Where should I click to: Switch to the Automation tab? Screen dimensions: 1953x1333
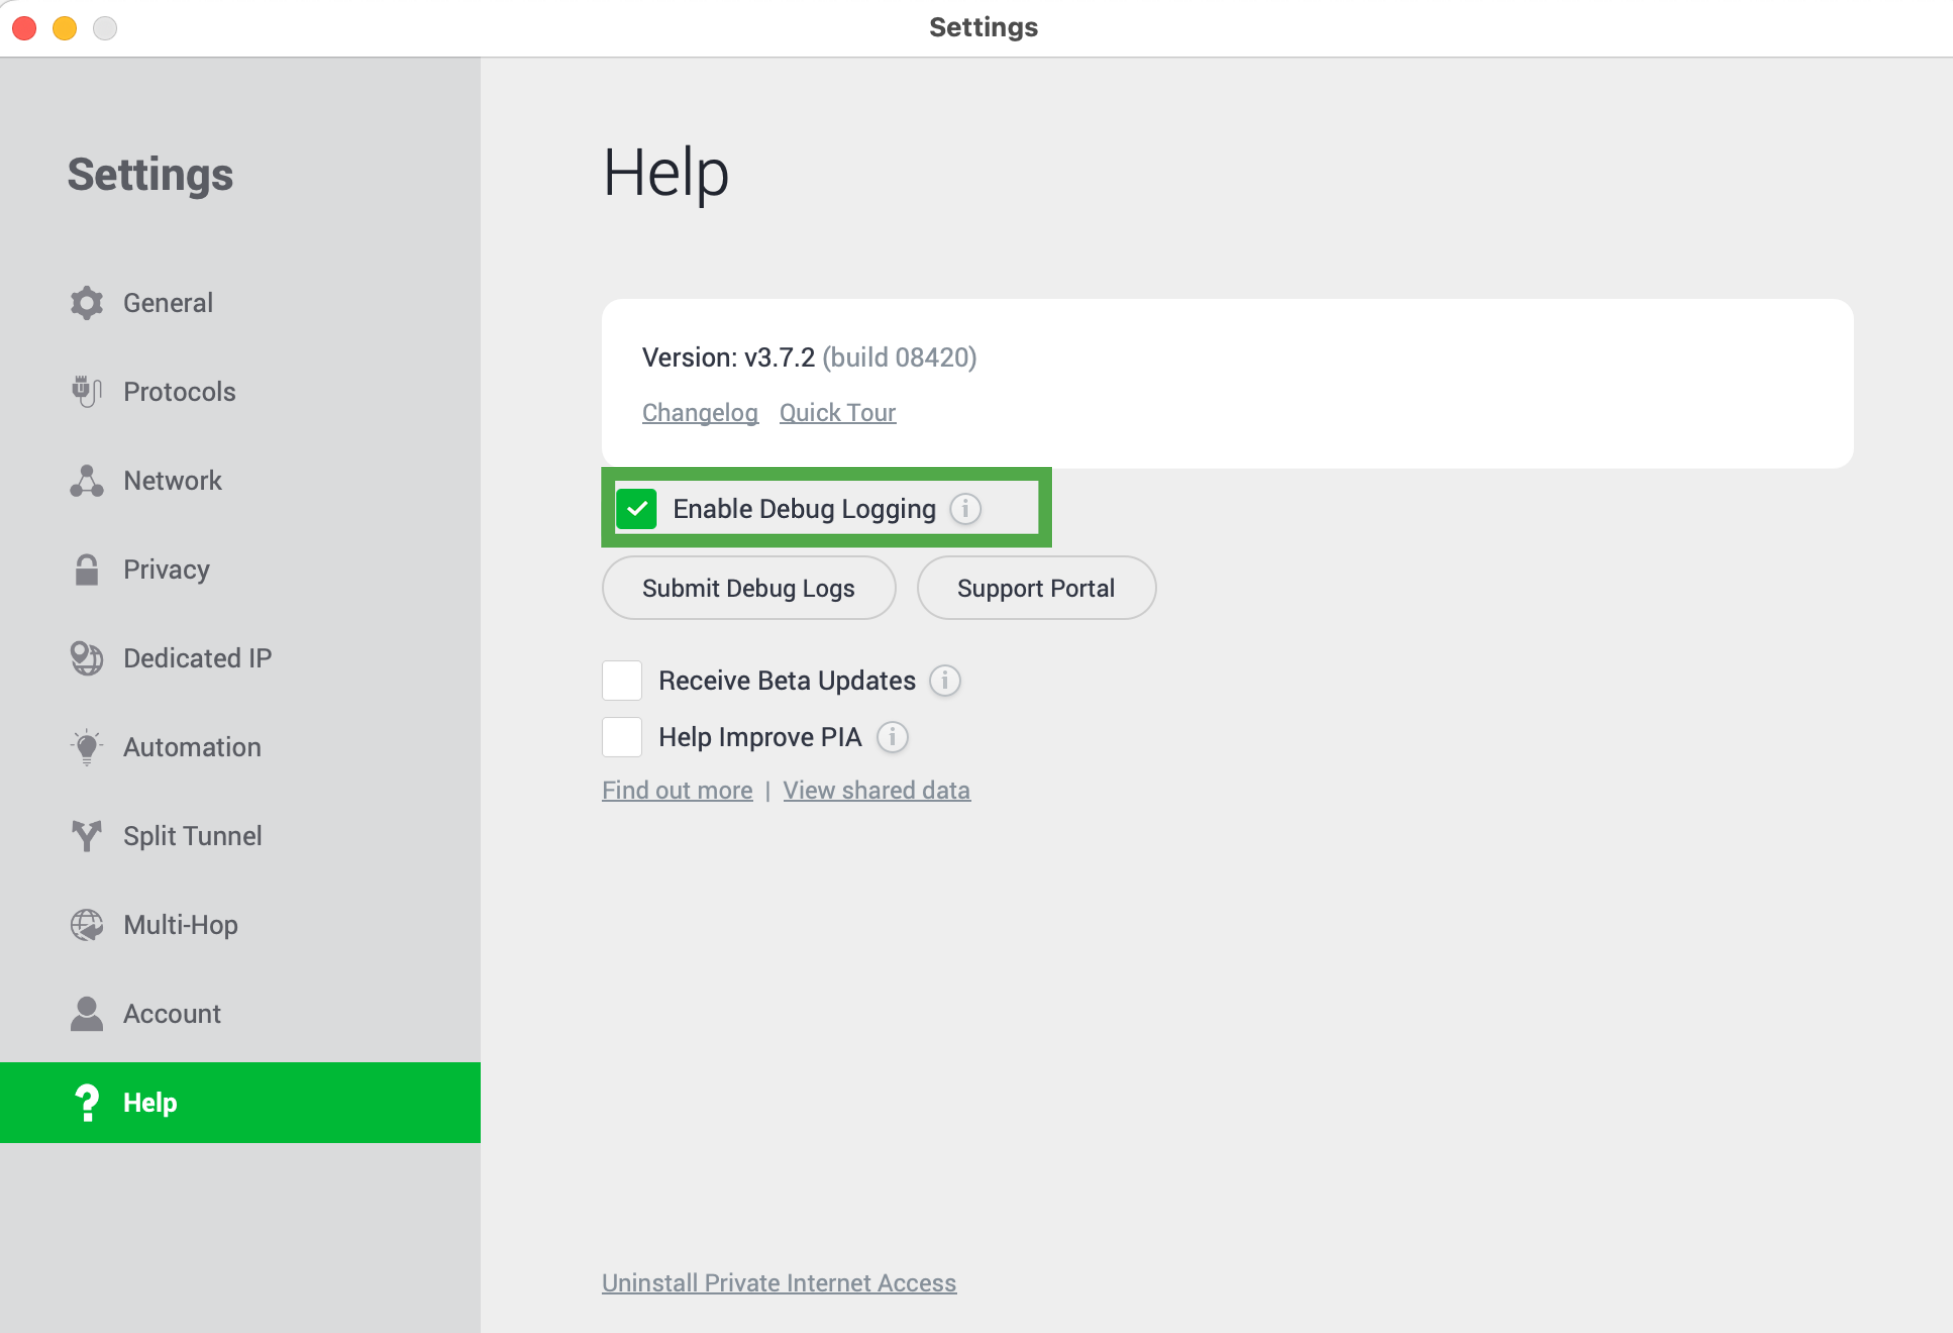coord(240,747)
